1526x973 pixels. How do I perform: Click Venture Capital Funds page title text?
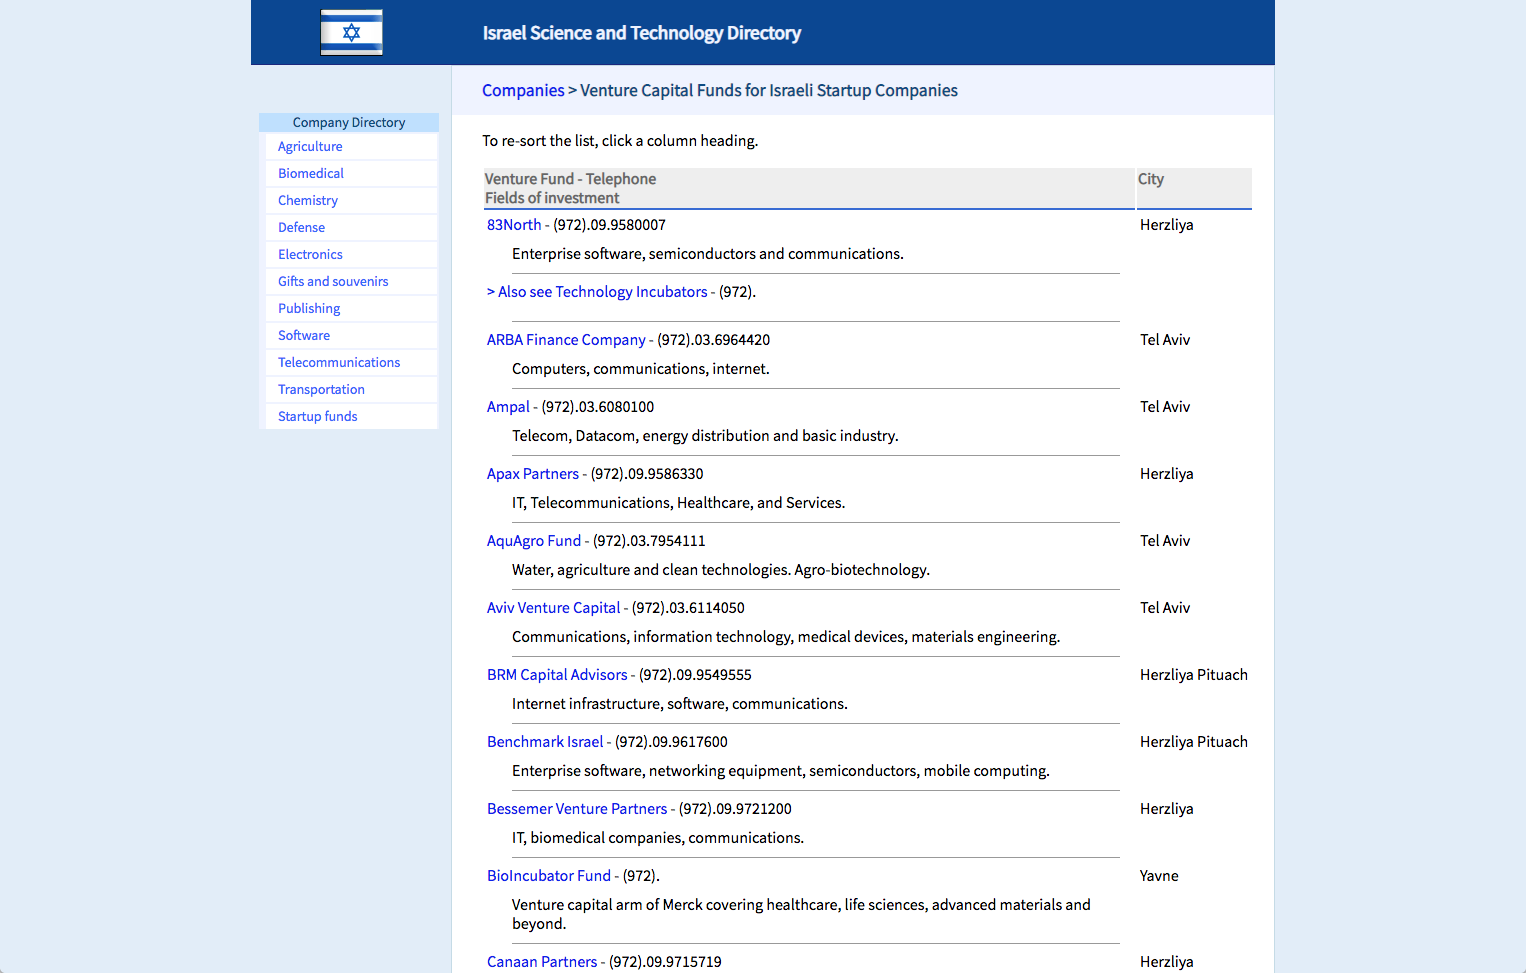click(769, 90)
